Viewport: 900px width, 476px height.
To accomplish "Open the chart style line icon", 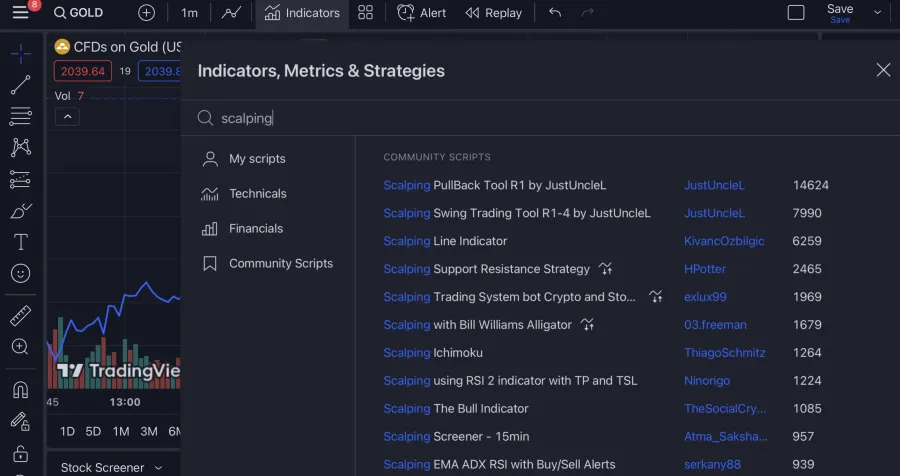I will pyautogui.click(x=231, y=13).
